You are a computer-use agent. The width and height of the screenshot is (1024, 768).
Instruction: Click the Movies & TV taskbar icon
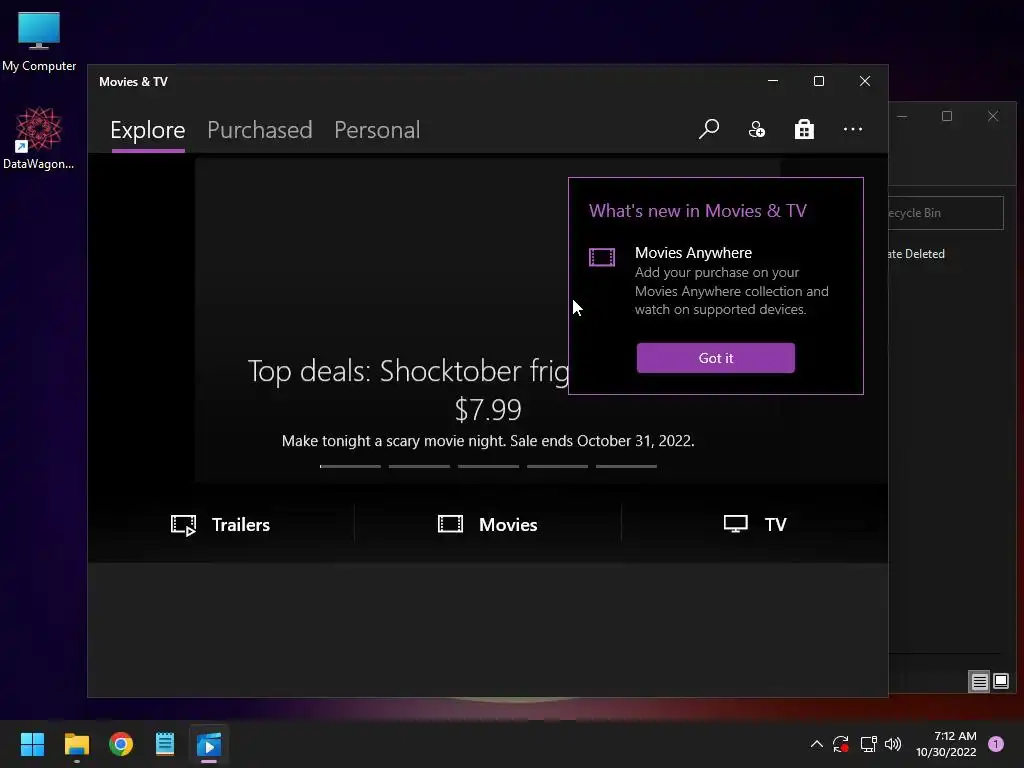209,744
